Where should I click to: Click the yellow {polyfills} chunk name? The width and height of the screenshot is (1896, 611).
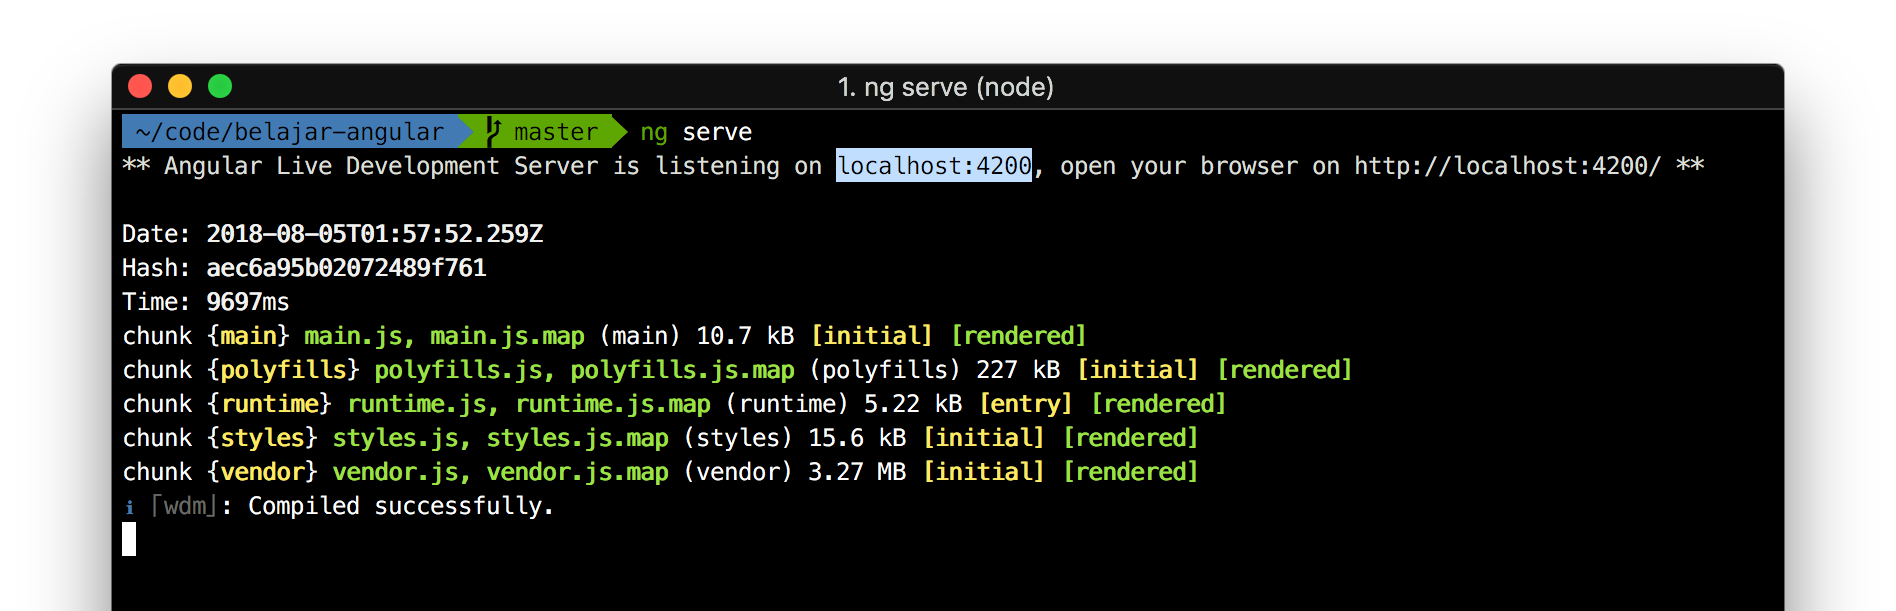click(283, 370)
